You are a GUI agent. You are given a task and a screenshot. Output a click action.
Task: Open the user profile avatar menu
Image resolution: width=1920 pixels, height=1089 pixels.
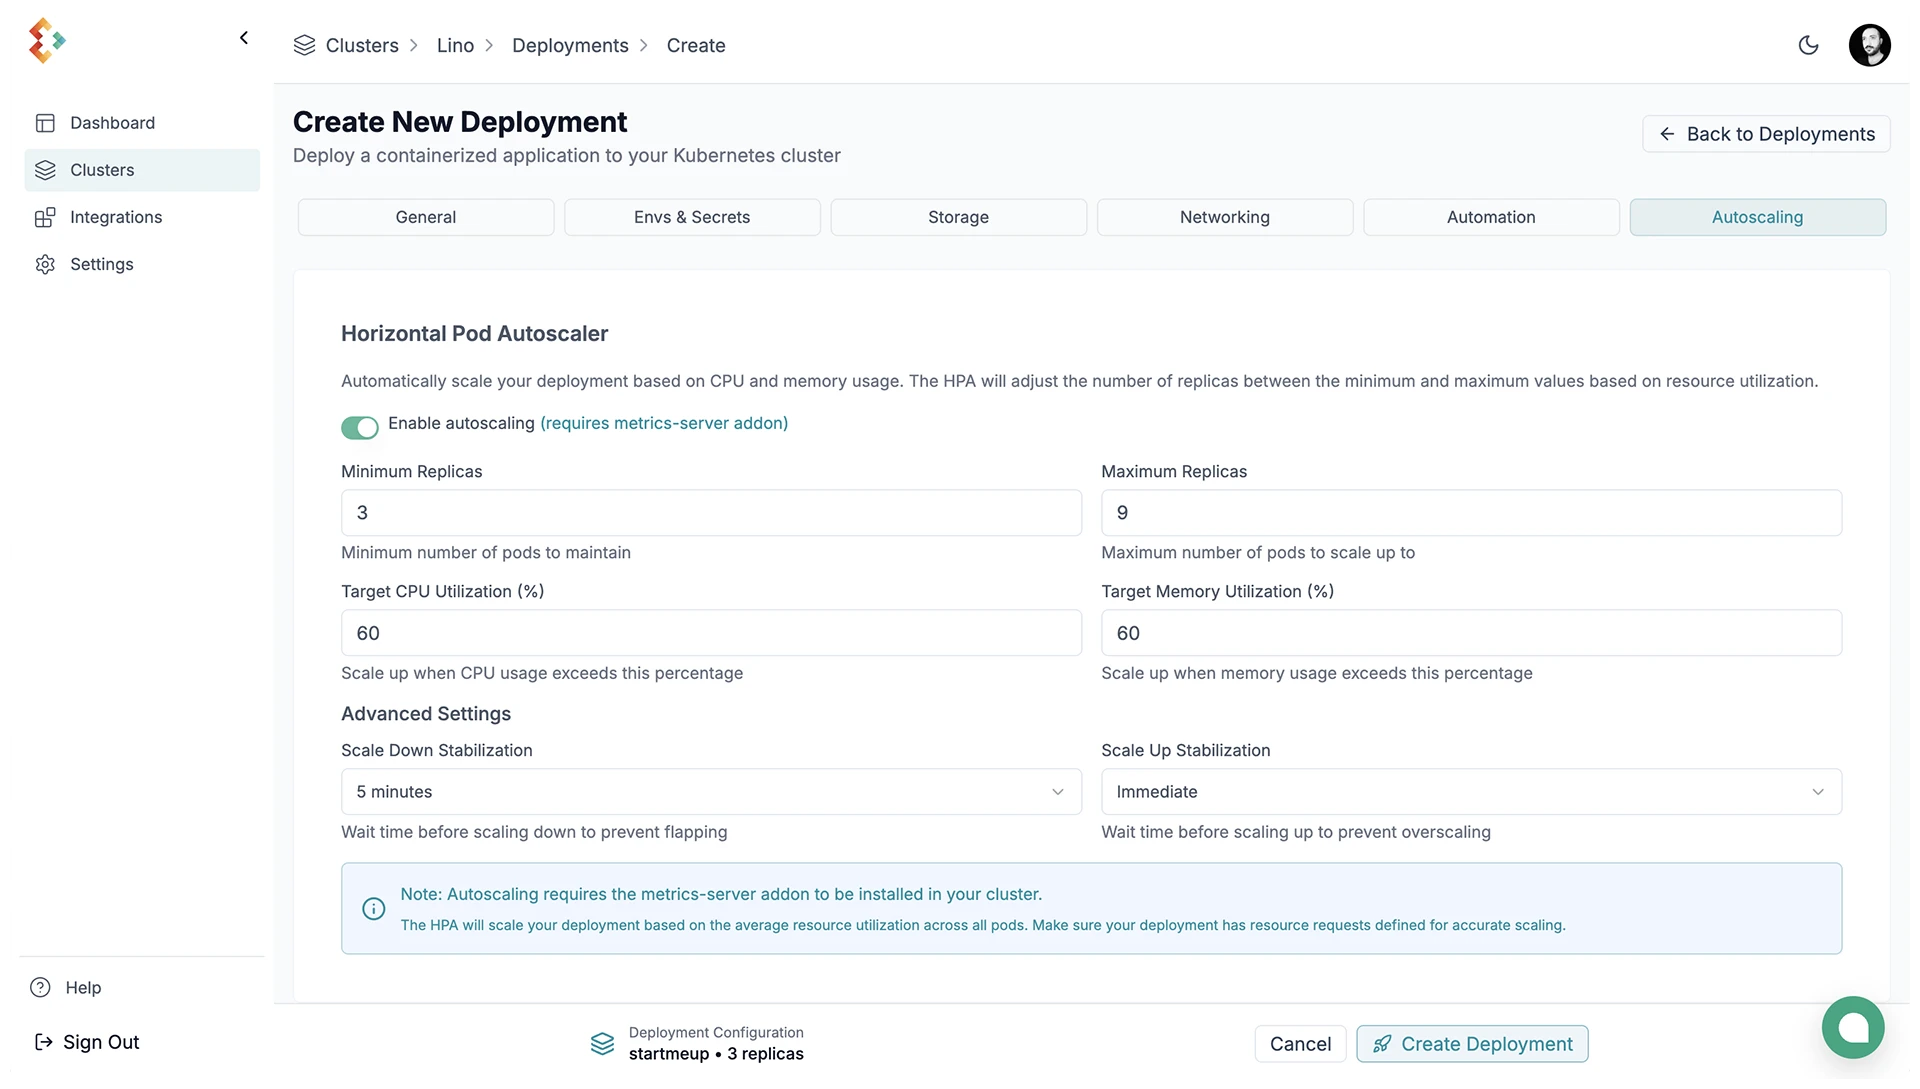pyautogui.click(x=1869, y=45)
